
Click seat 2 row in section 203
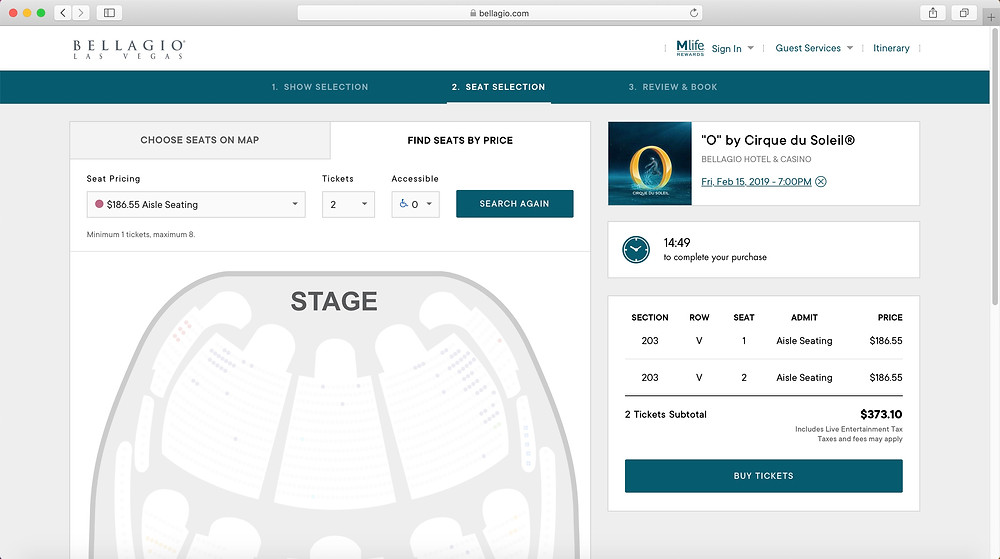point(763,377)
